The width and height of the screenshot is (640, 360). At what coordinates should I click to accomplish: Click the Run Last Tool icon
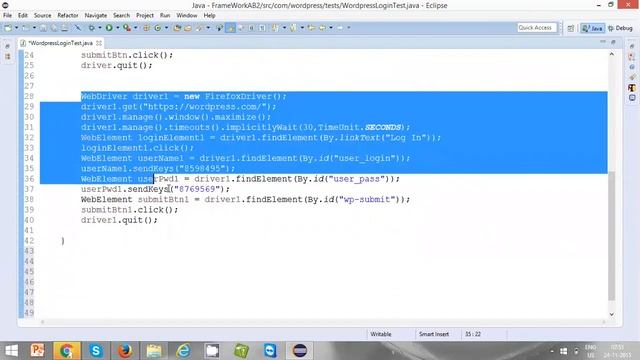(127, 28)
